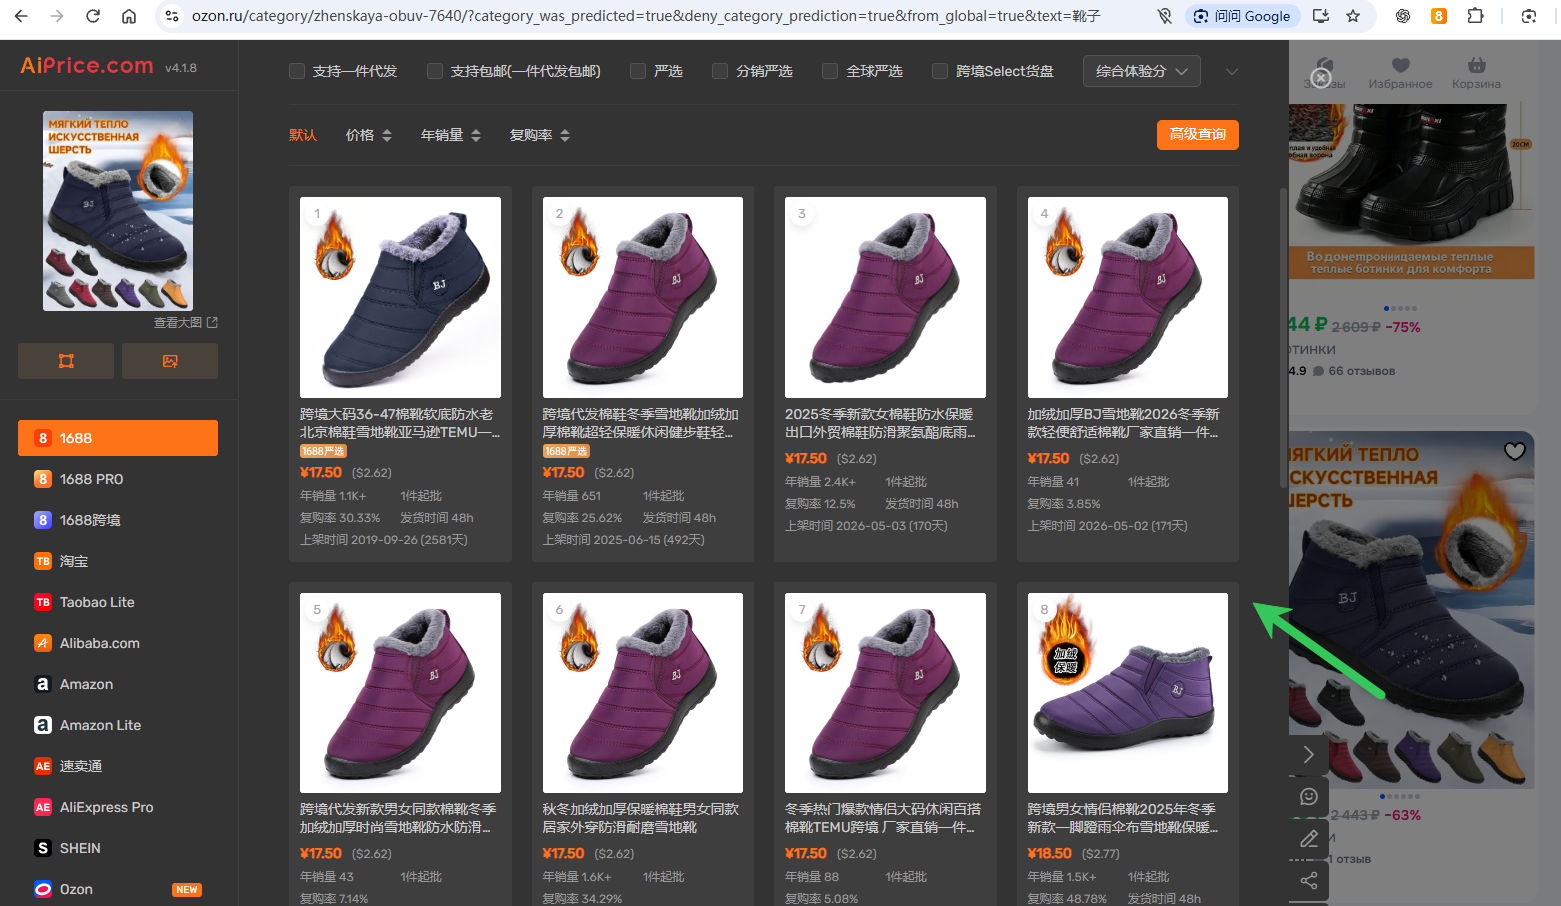This screenshot has width=1561, height=906.
Task: Click the panel collapse arrow icon
Action: [x=1308, y=754]
